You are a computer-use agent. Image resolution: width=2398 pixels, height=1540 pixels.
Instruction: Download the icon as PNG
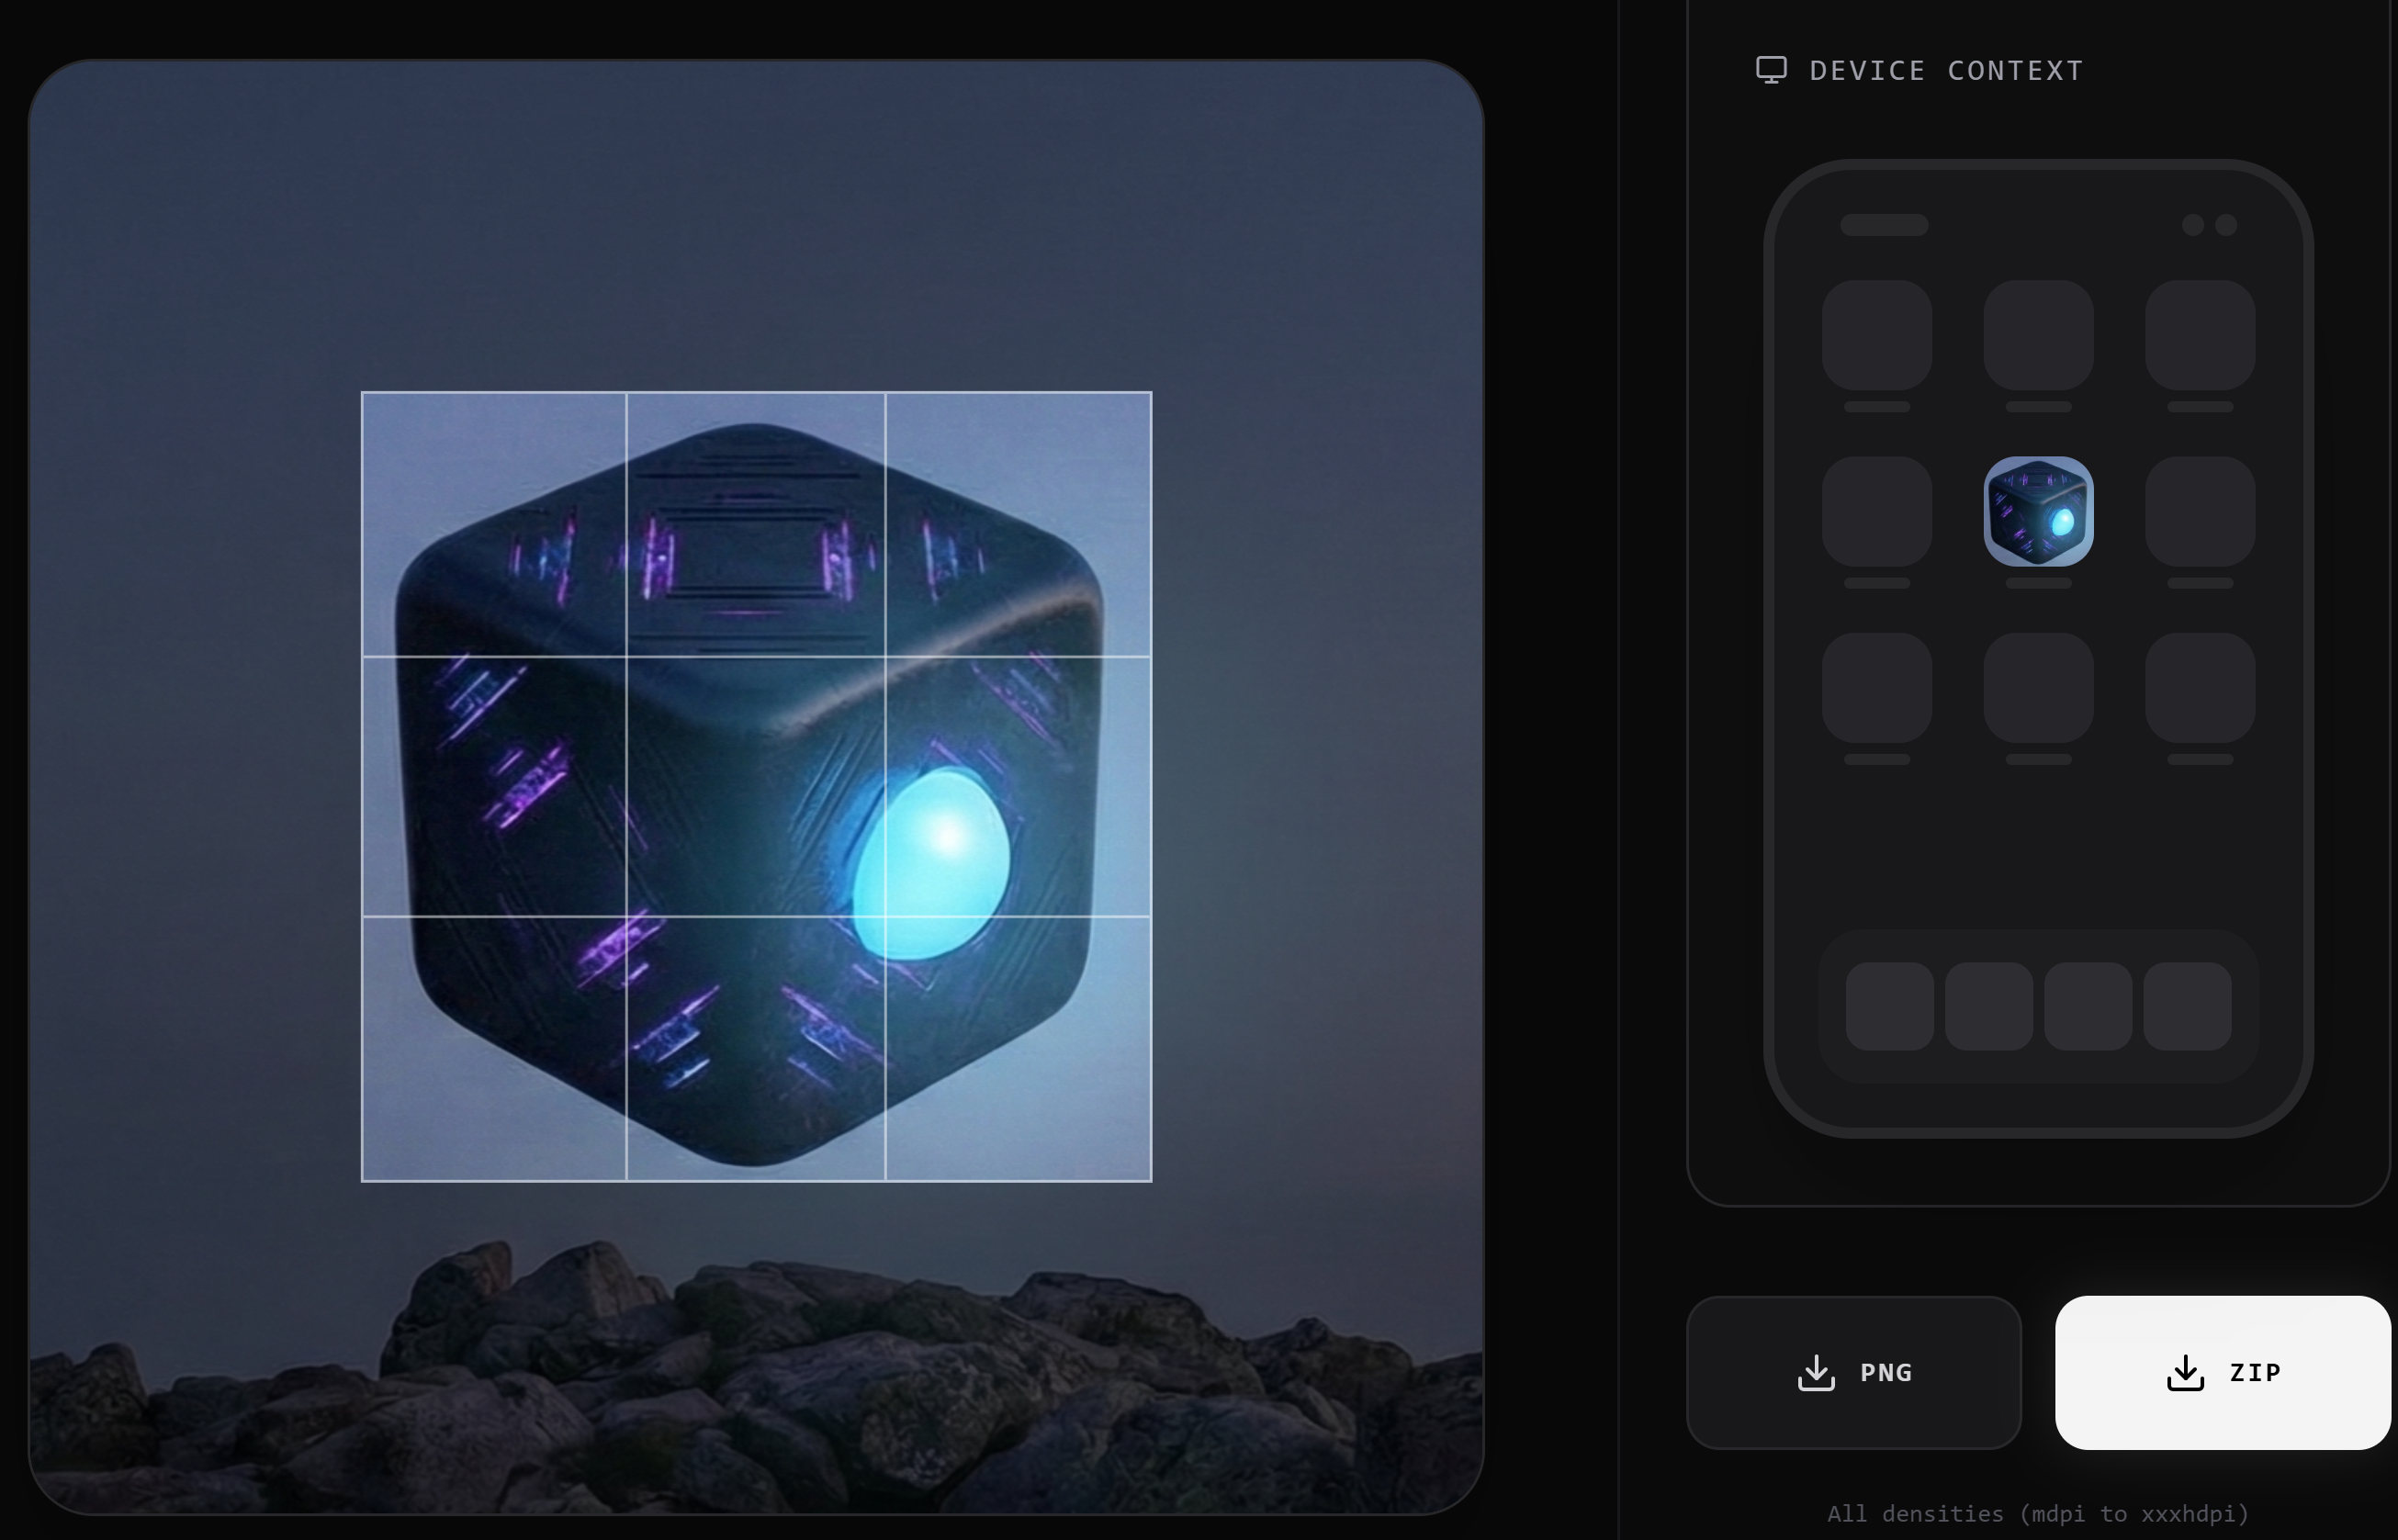(x=1854, y=1373)
